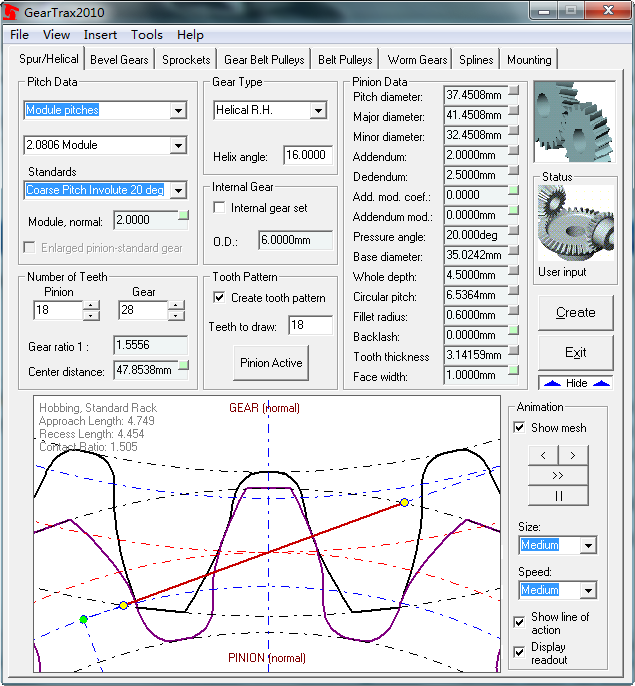Click the Helix angle input field

(x=308, y=155)
